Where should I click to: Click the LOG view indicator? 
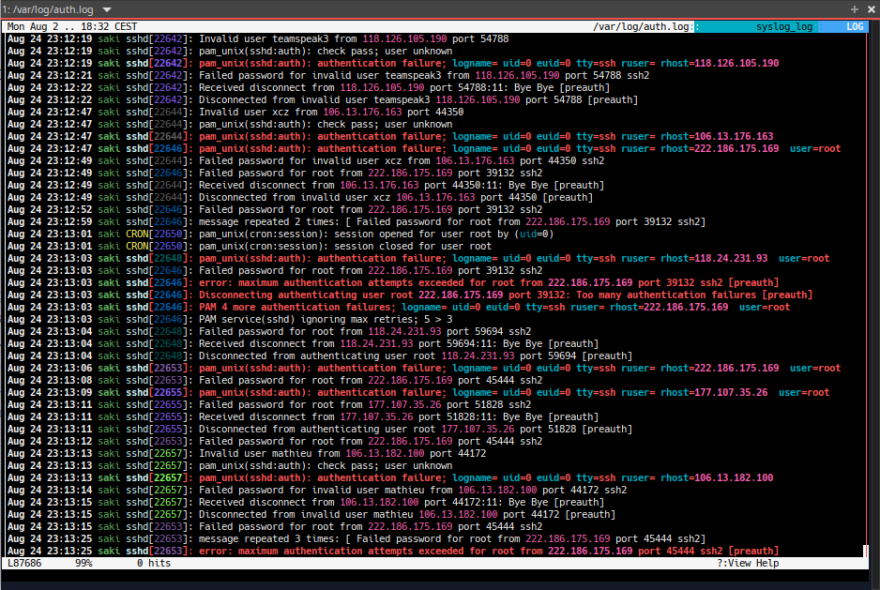click(854, 26)
